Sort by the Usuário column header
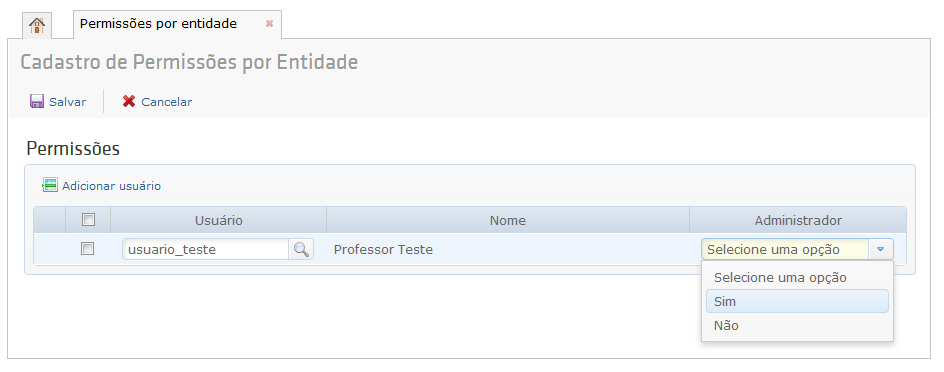 click(219, 220)
